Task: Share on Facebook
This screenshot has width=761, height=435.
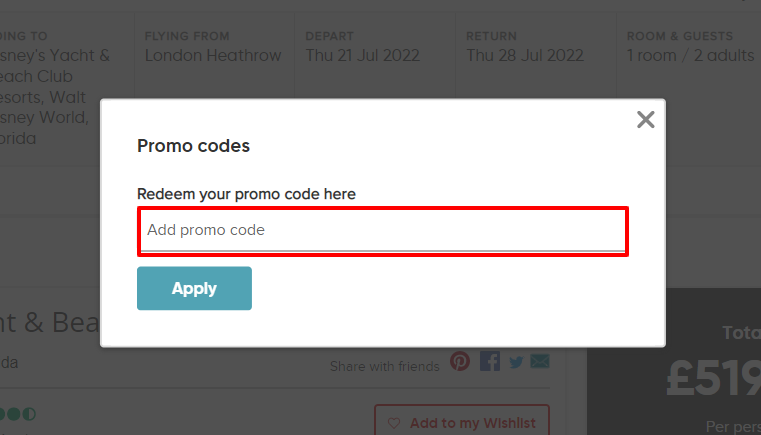Action: pyautogui.click(x=490, y=362)
